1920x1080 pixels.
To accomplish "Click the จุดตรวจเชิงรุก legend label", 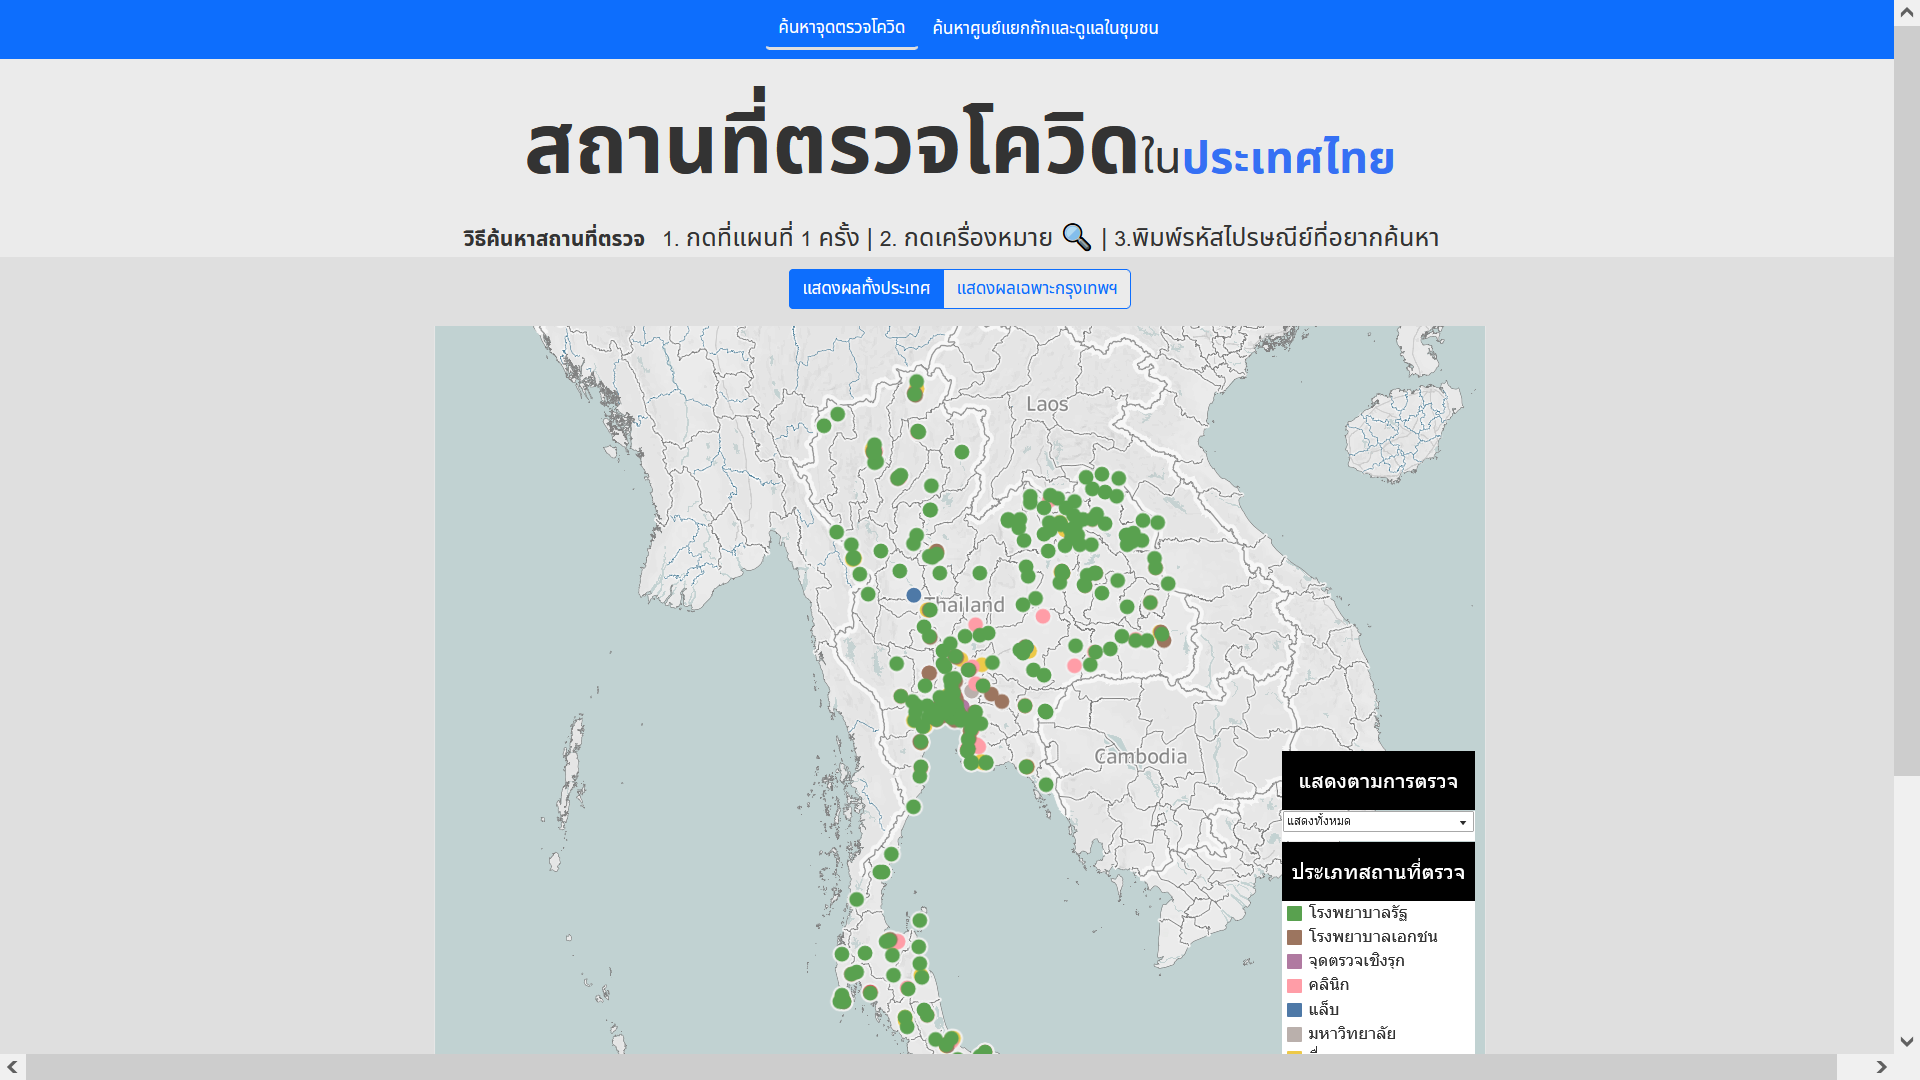I will pyautogui.click(x=1356, y=961).
